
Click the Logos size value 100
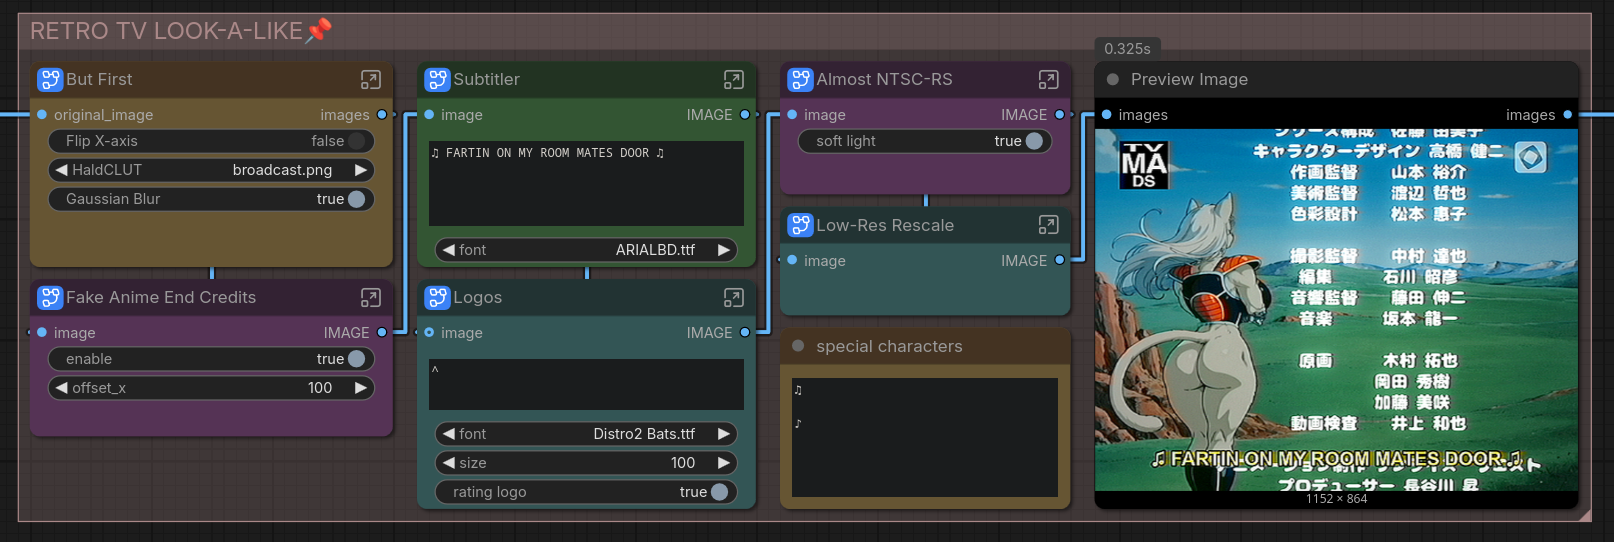click(683, 463)
